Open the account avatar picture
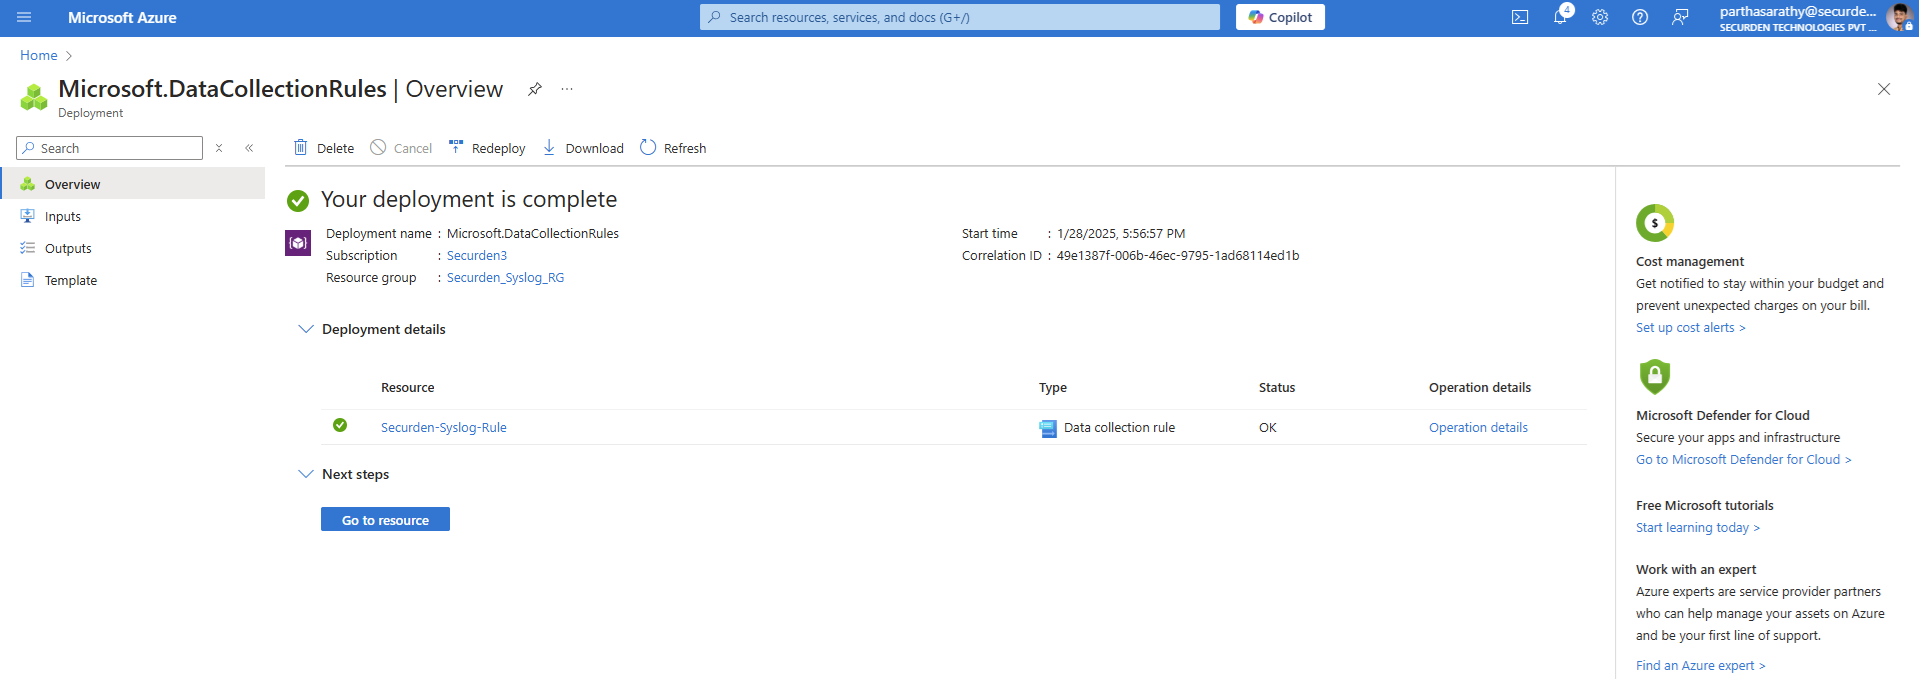 click(x=1898, y=17)
